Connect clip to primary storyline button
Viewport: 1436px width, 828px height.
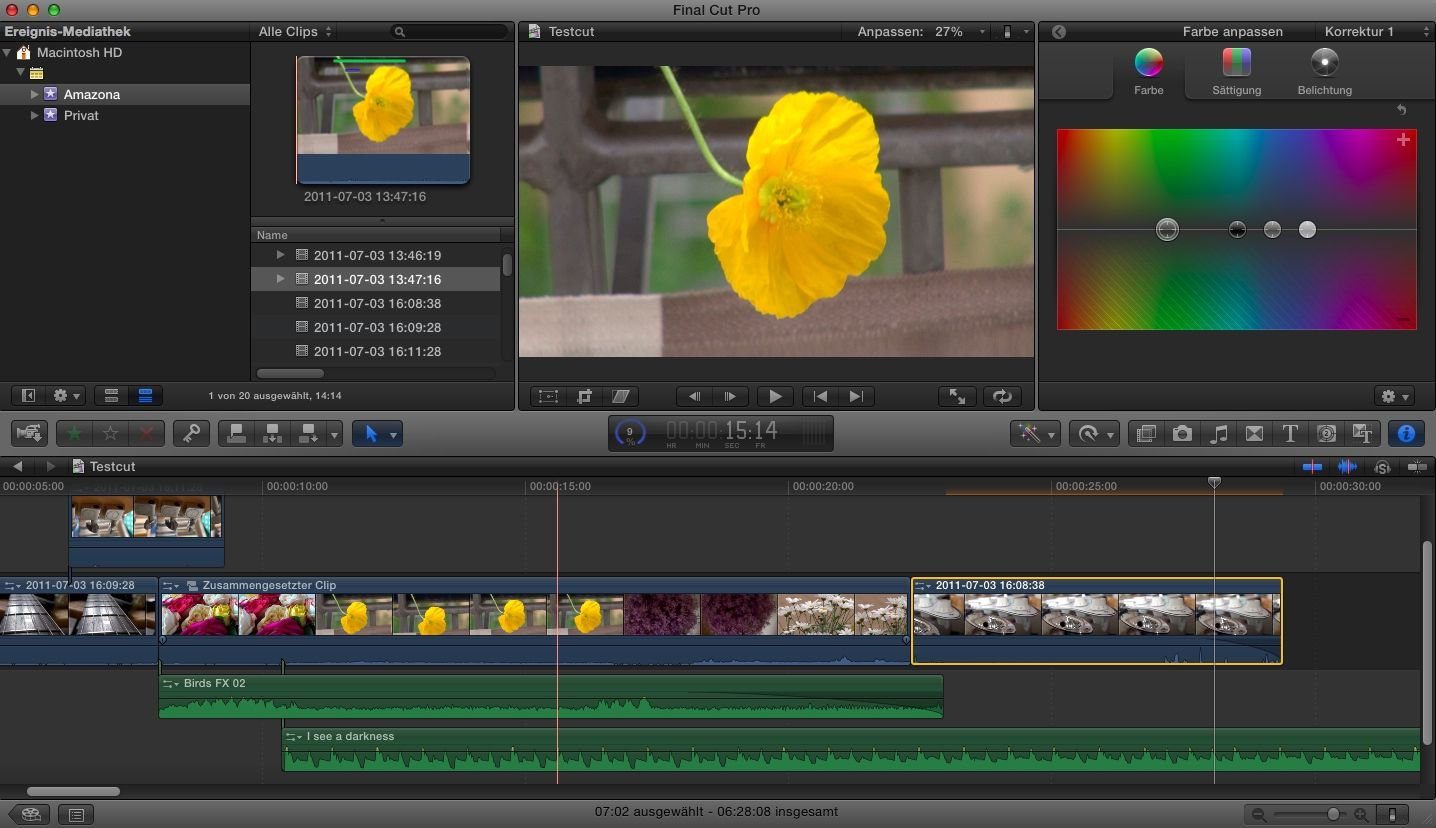pos(236,433)
